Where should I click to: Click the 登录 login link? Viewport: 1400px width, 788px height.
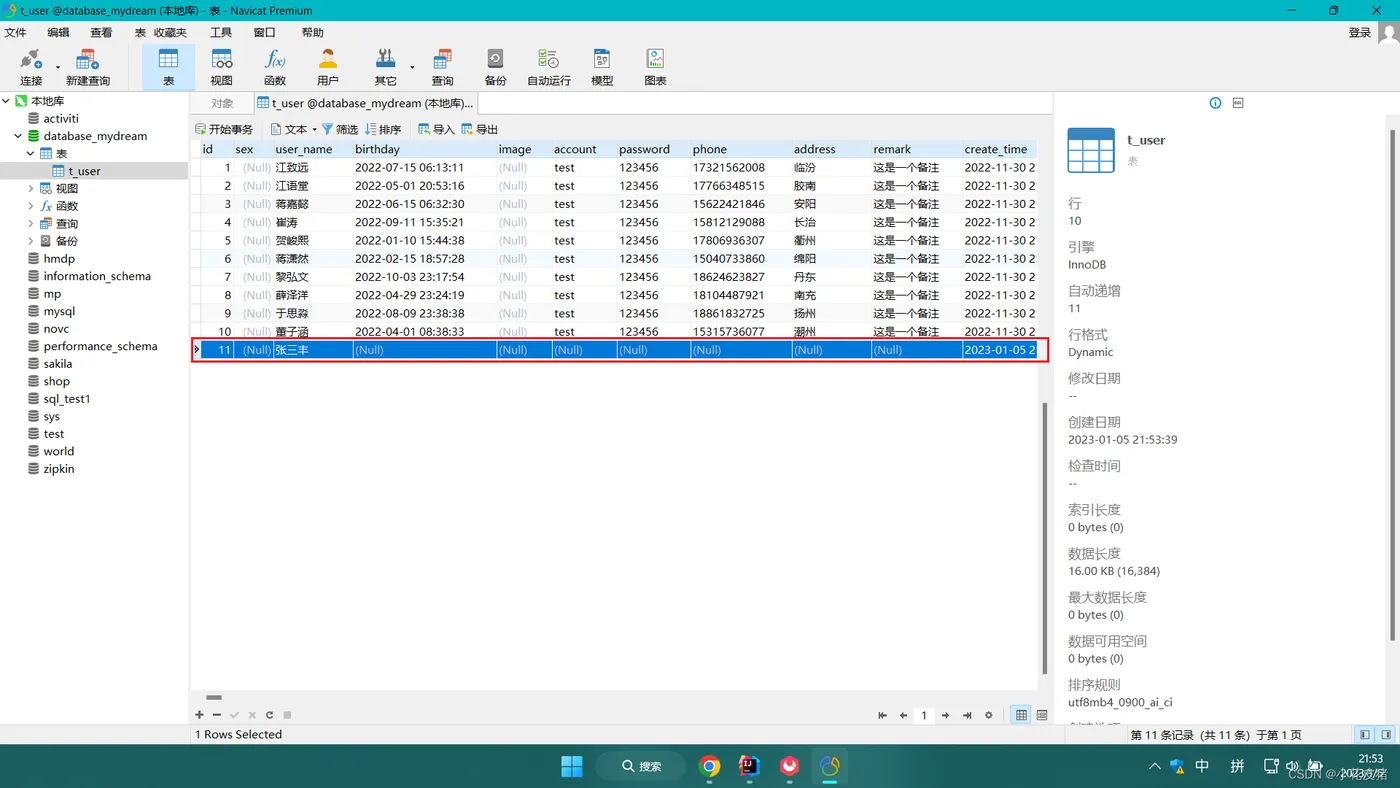point(1360,33)
